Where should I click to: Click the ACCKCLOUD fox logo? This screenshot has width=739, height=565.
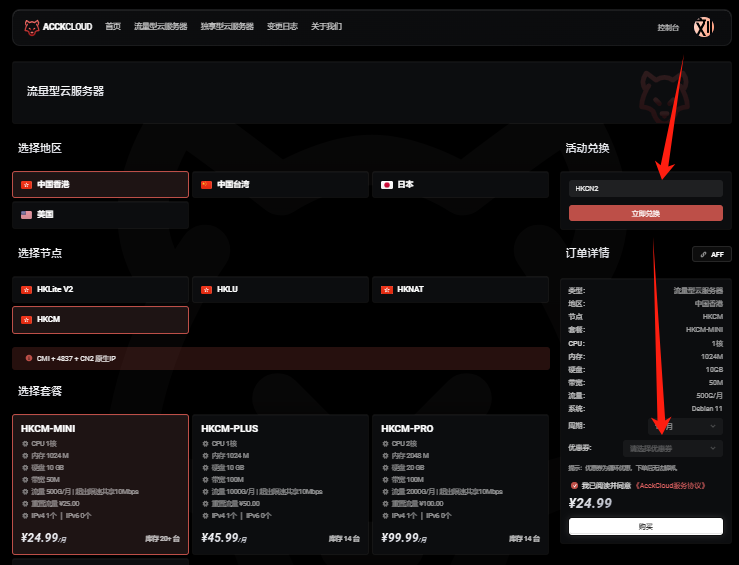(32, 27)
